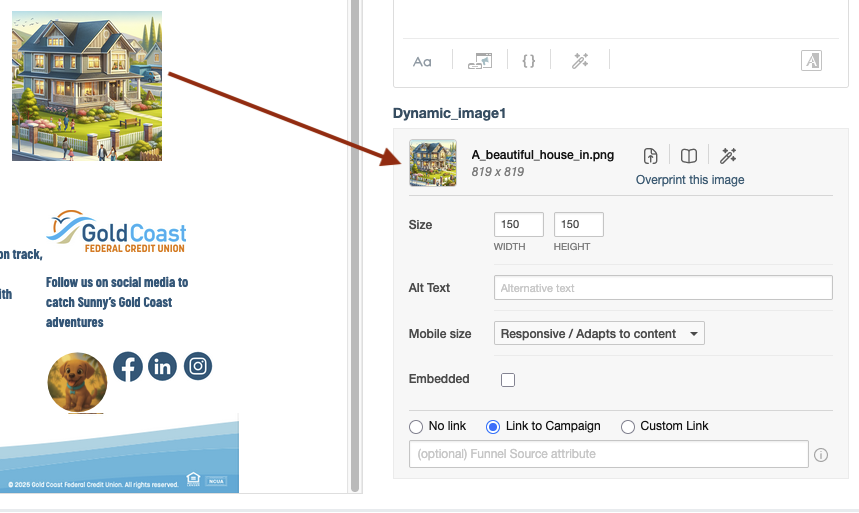Open the magic wand AI text tool
Viewport: 859px width, 513px height.
580,61
